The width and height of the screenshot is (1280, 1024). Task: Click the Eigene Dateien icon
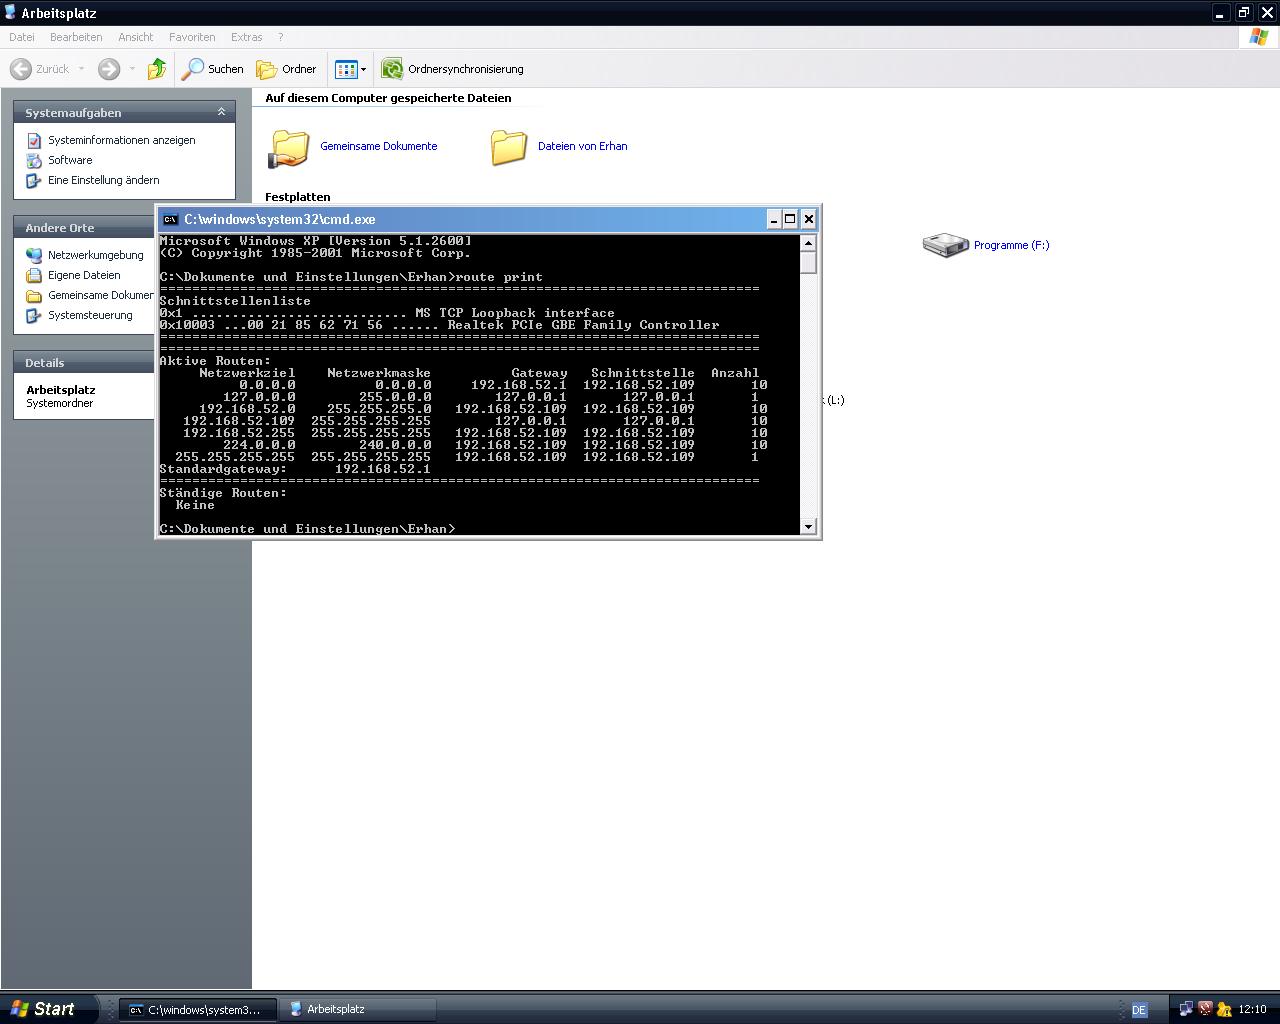pyautogui.click(x=34, y=275)
